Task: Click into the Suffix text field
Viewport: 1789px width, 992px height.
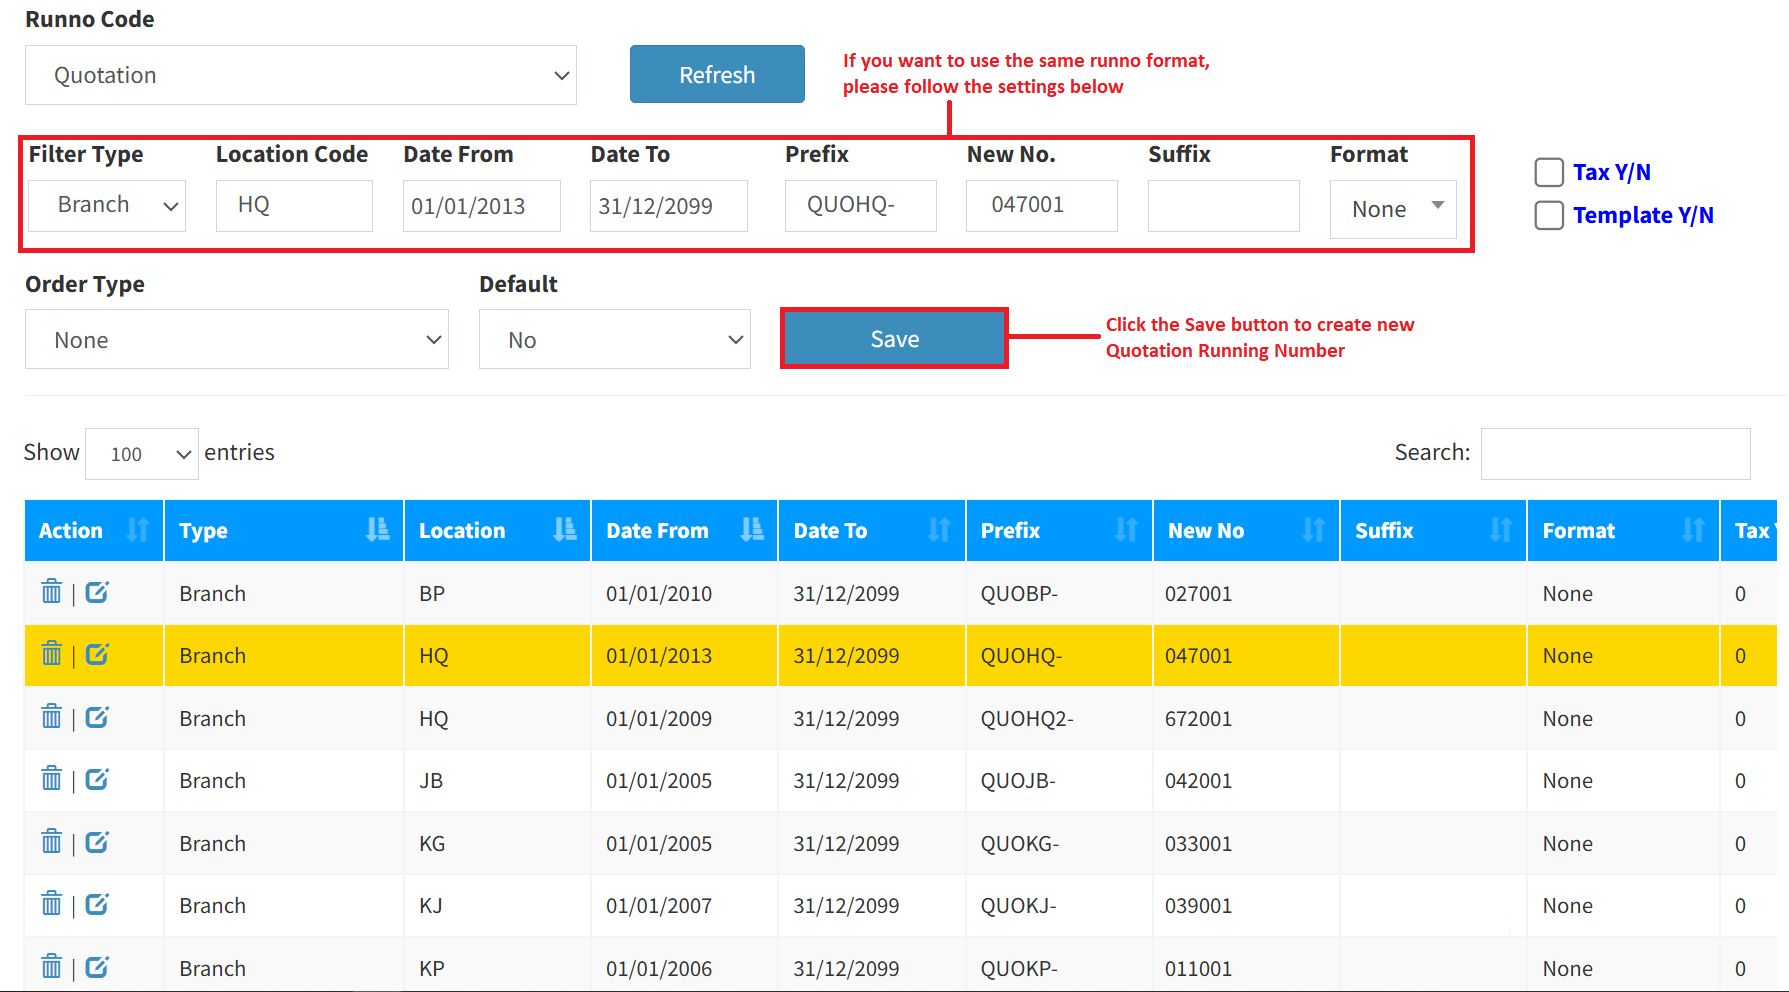Action: [x=1223, y=206]
